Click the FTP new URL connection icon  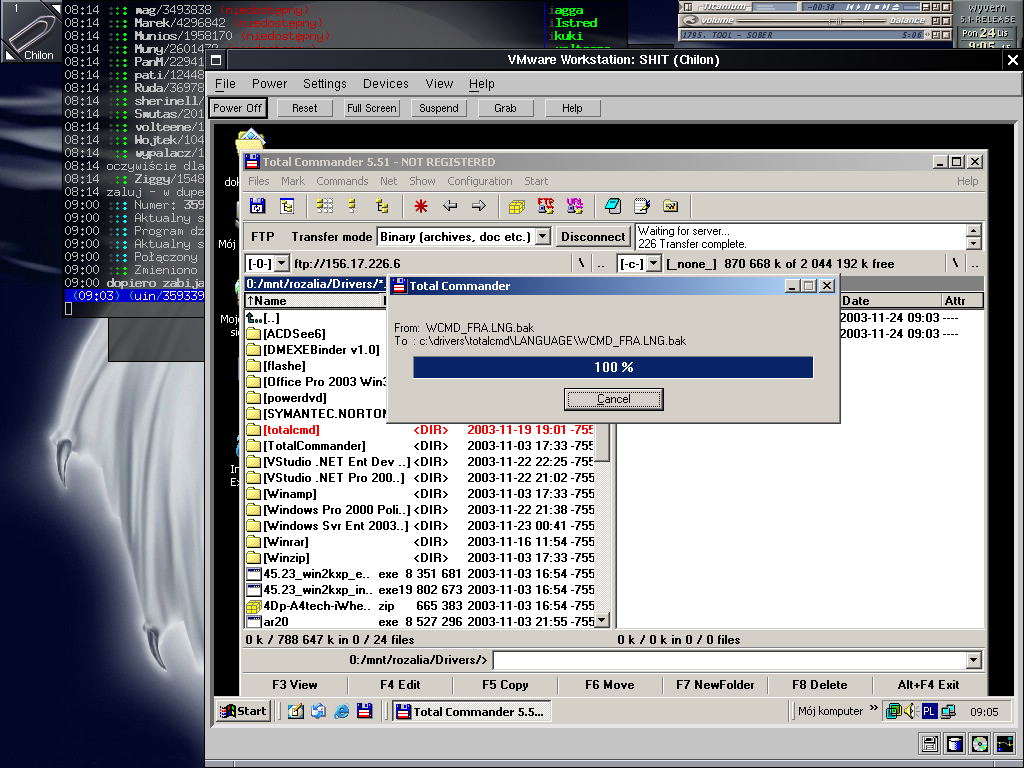(x=574, y=206)
